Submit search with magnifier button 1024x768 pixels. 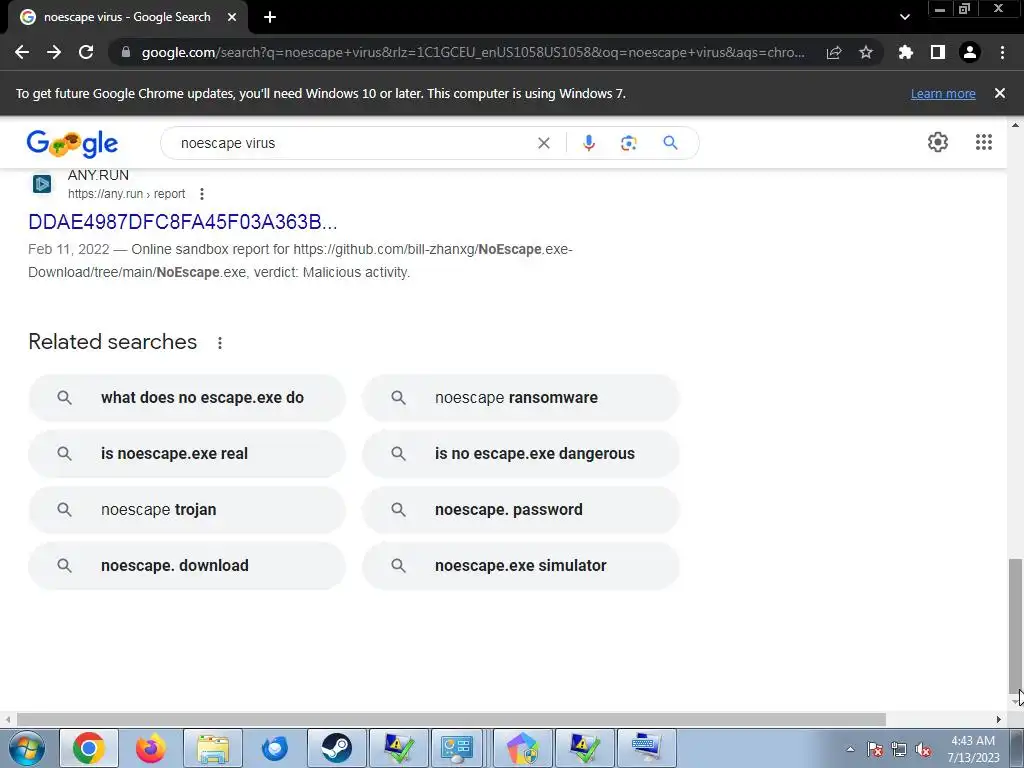671,142
